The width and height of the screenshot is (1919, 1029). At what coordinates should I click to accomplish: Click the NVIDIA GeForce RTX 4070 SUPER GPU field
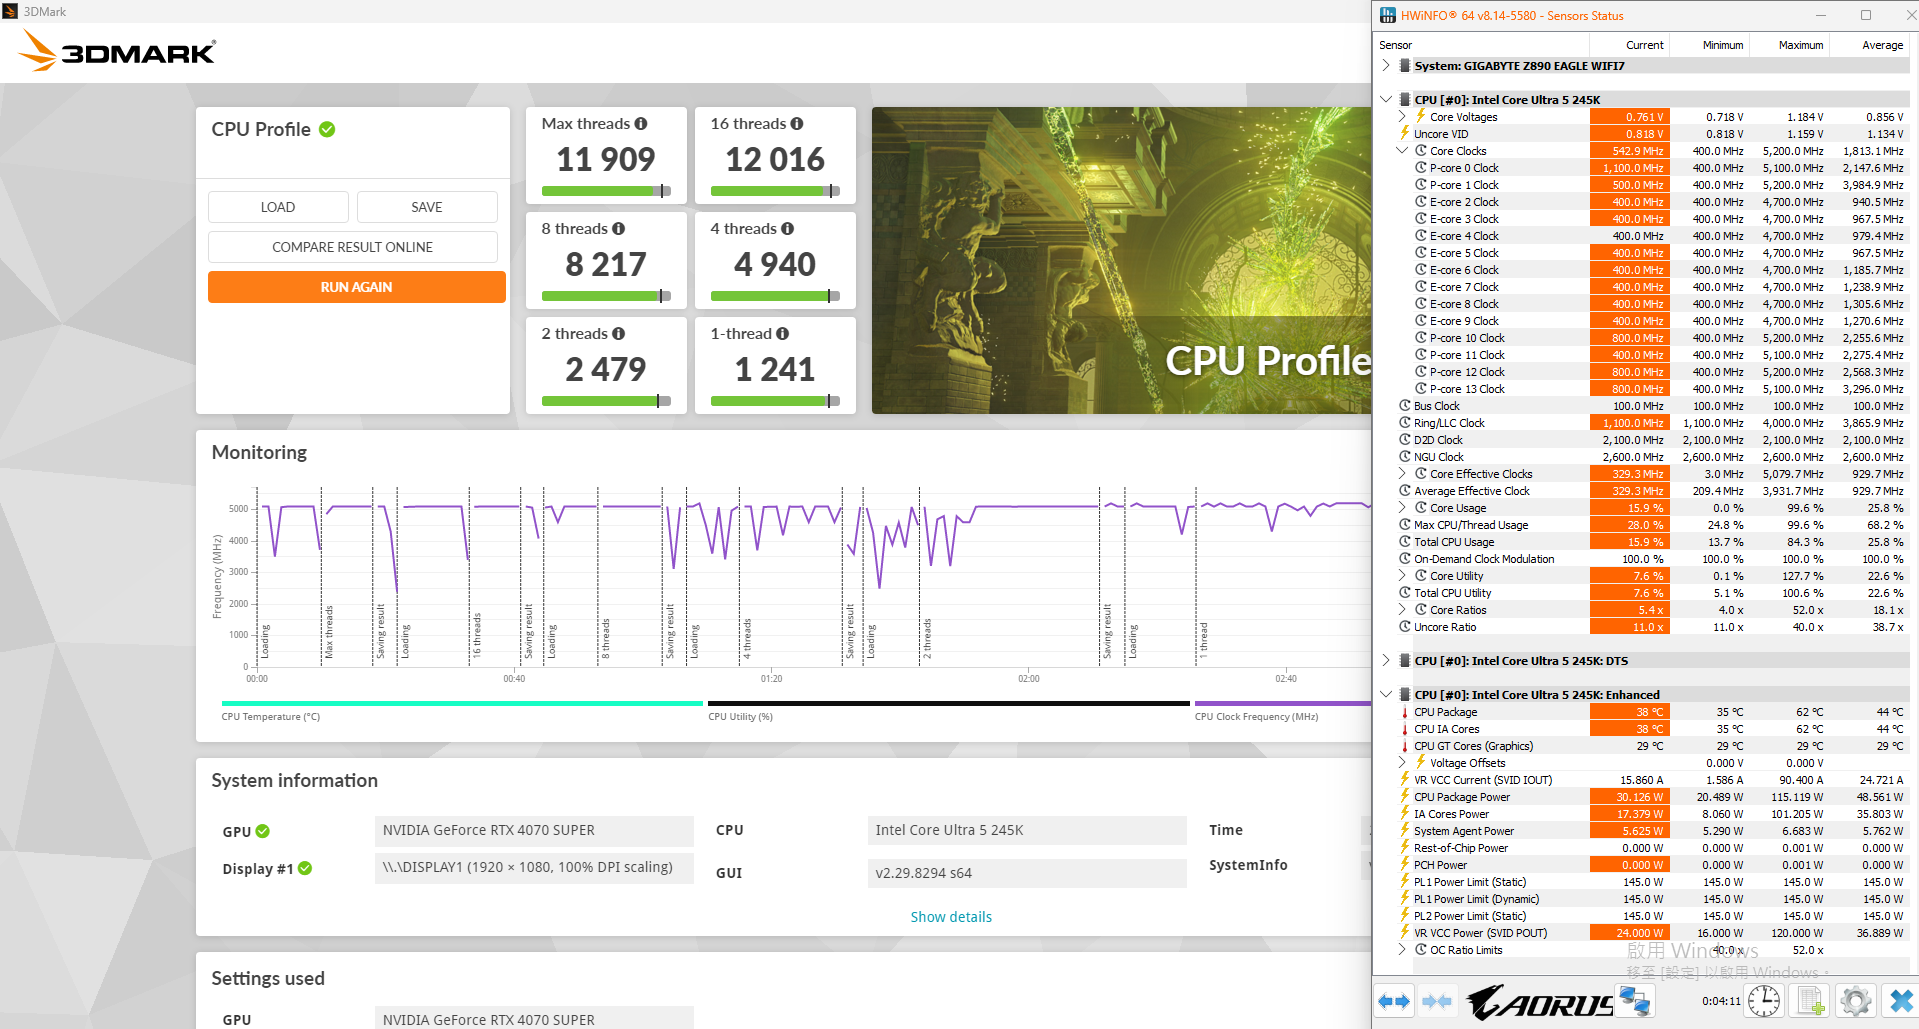[x=534, y=830]
